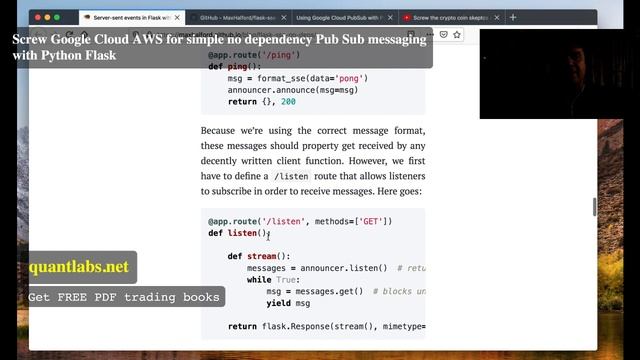Close the Server-sent events in Flask tab
The image size is (640, 360).
(177, 18)
